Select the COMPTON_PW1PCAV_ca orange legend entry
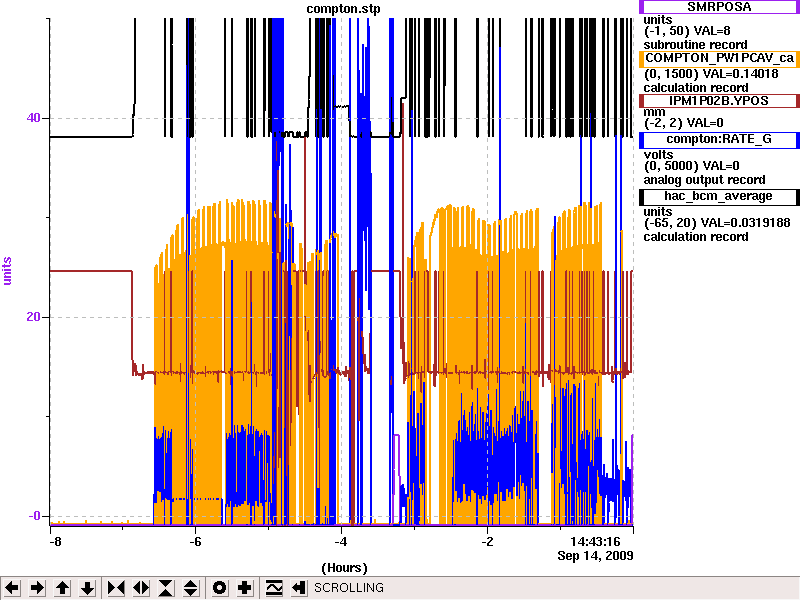Viewport: 800px width, 600px height. click(x=719, y=59)
